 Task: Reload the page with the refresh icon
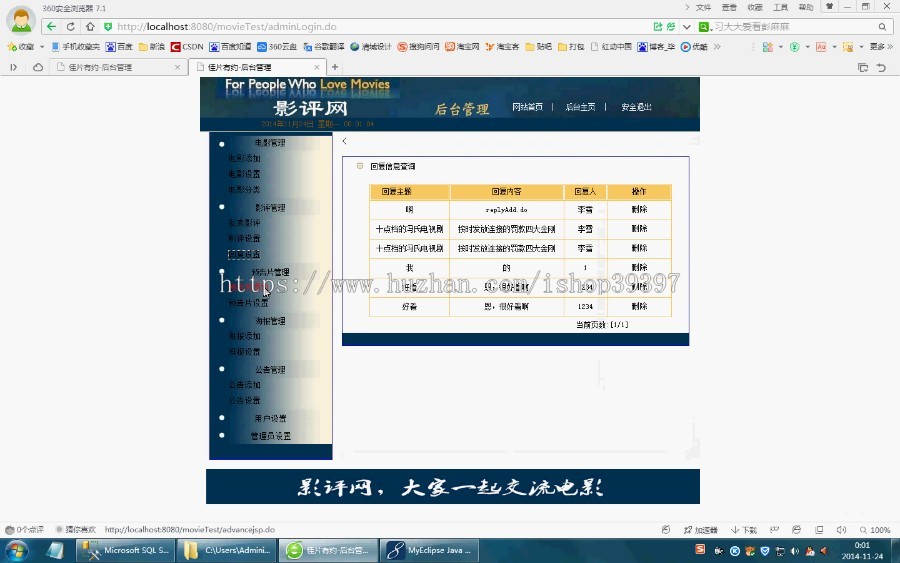click(71, 26)
